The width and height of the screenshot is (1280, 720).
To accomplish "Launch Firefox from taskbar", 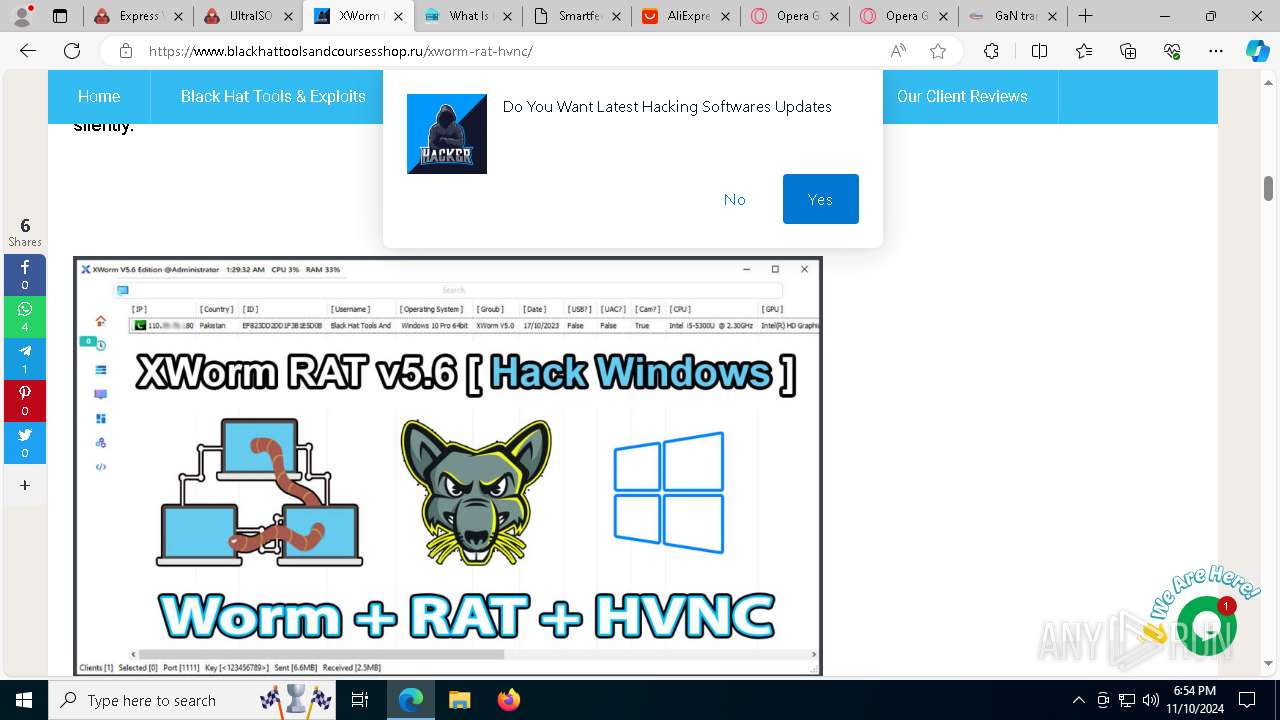I will click(508, 700).
